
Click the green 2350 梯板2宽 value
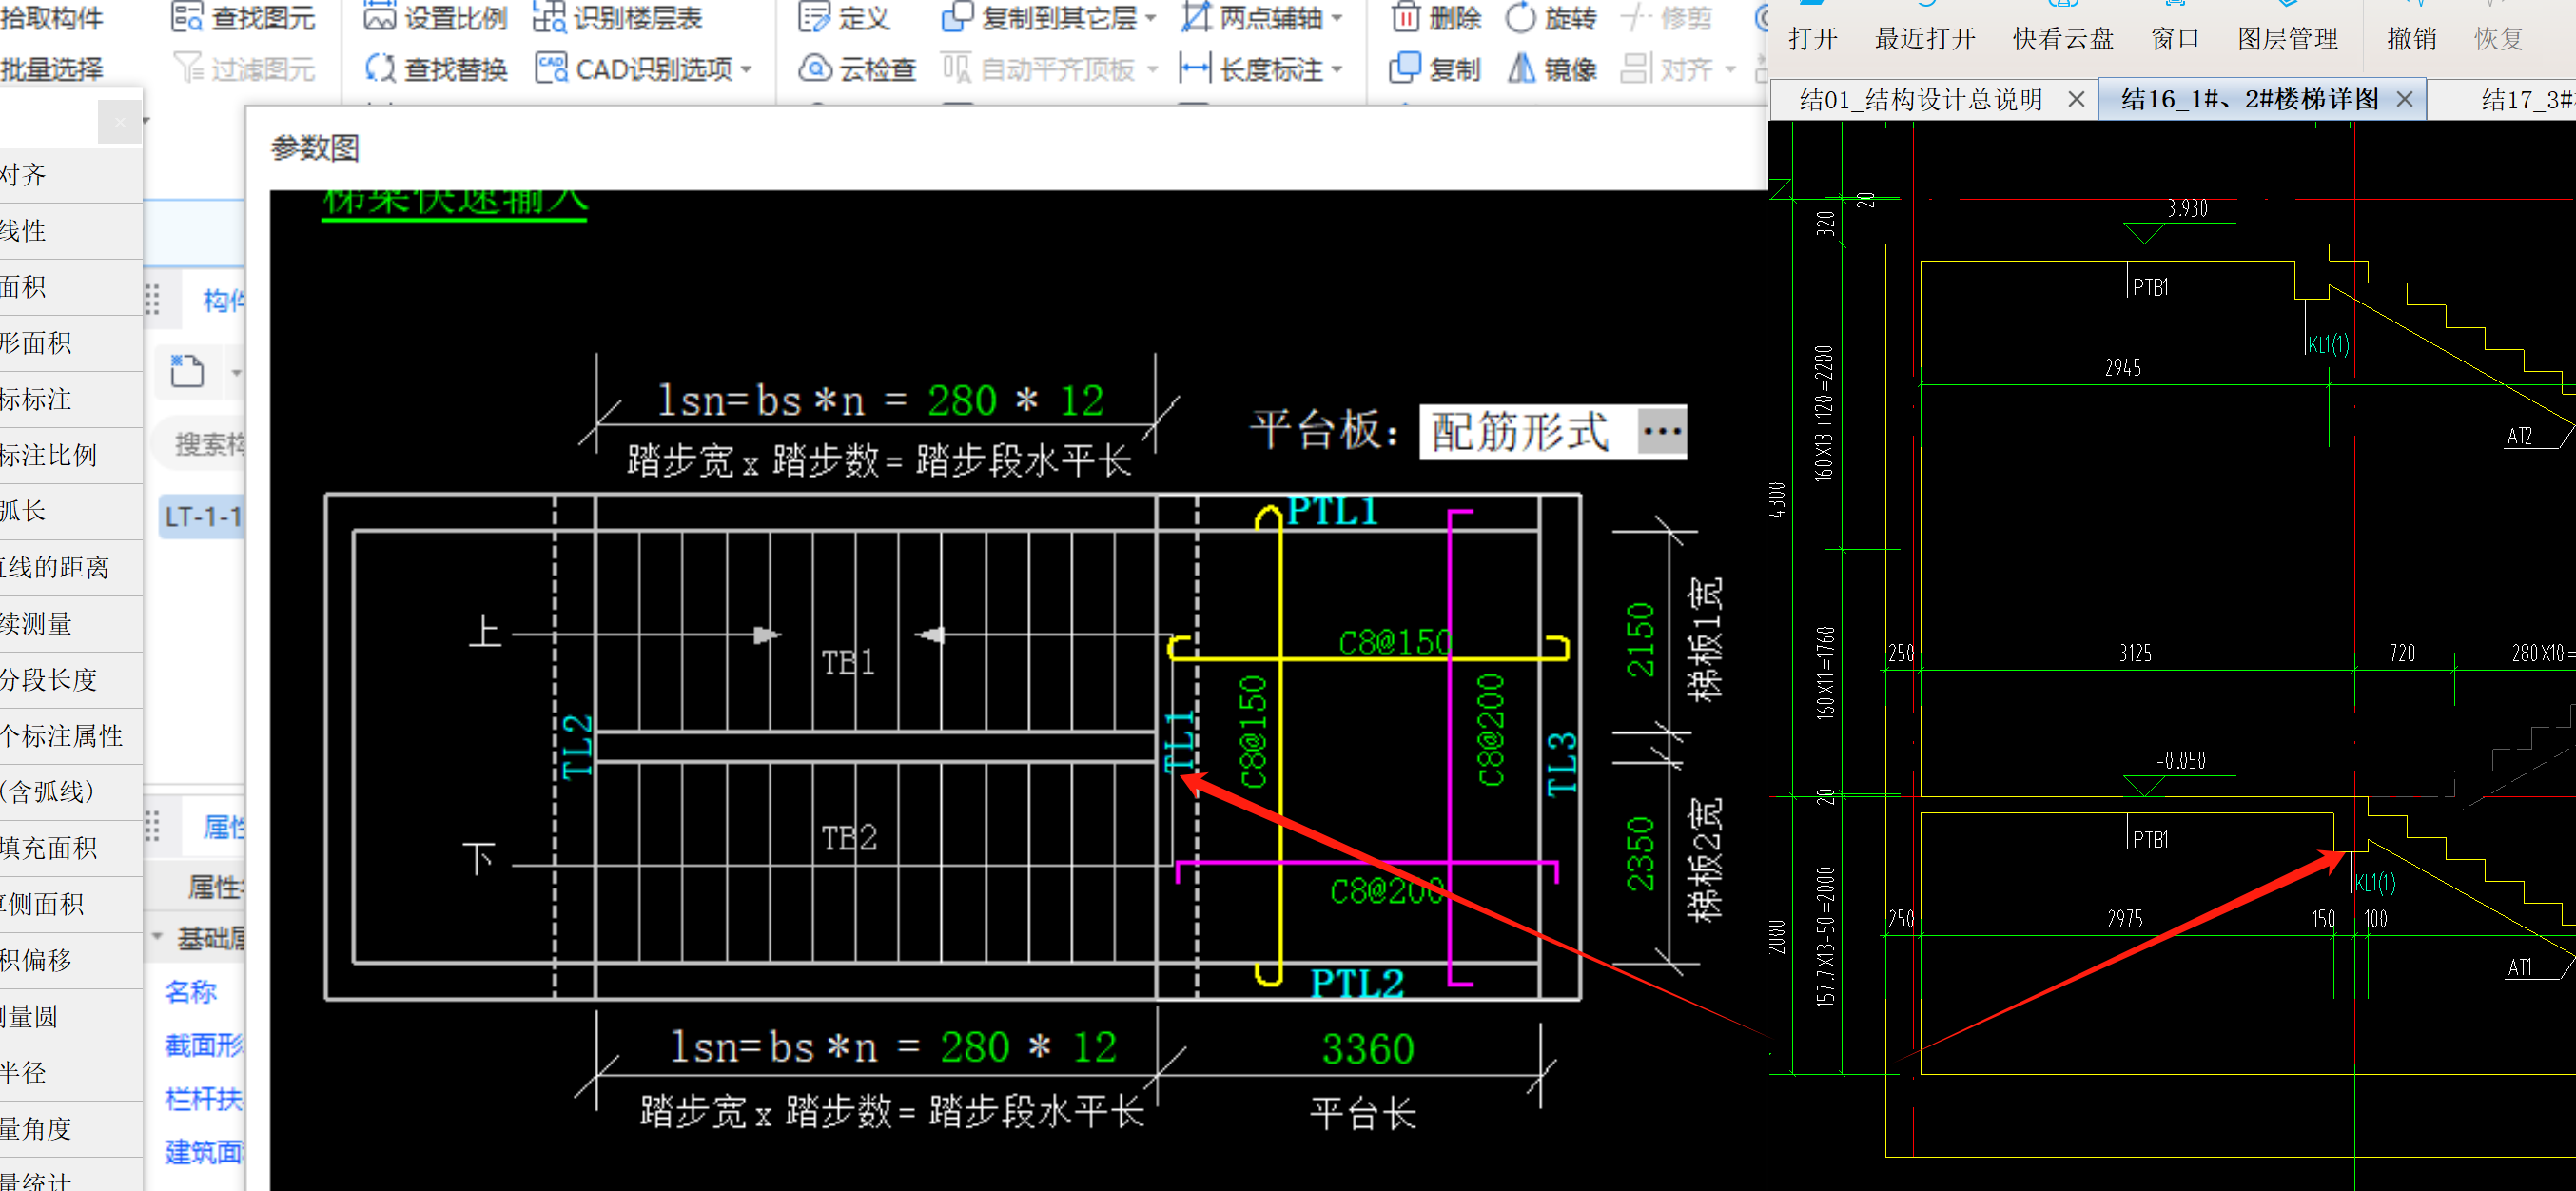tap(1641, 854)
